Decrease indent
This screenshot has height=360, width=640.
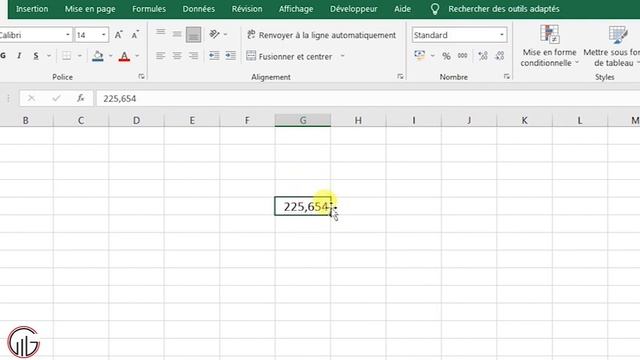[214, 56]
